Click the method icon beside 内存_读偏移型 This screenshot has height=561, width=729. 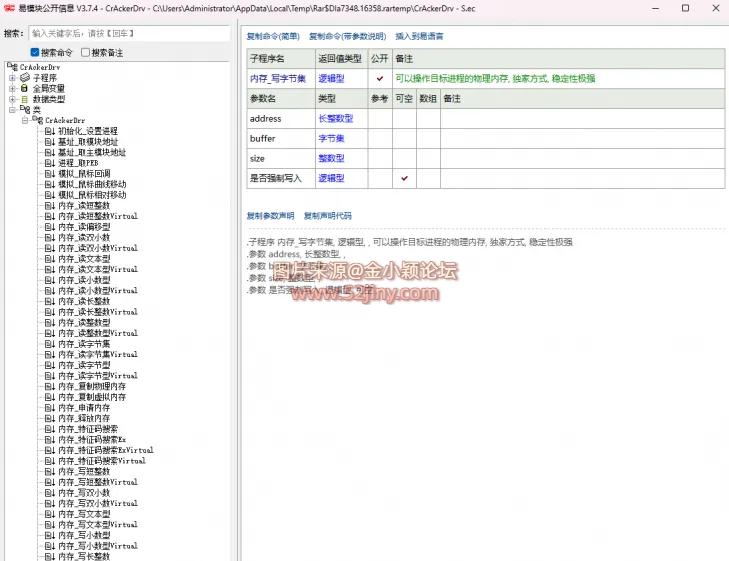50,227
